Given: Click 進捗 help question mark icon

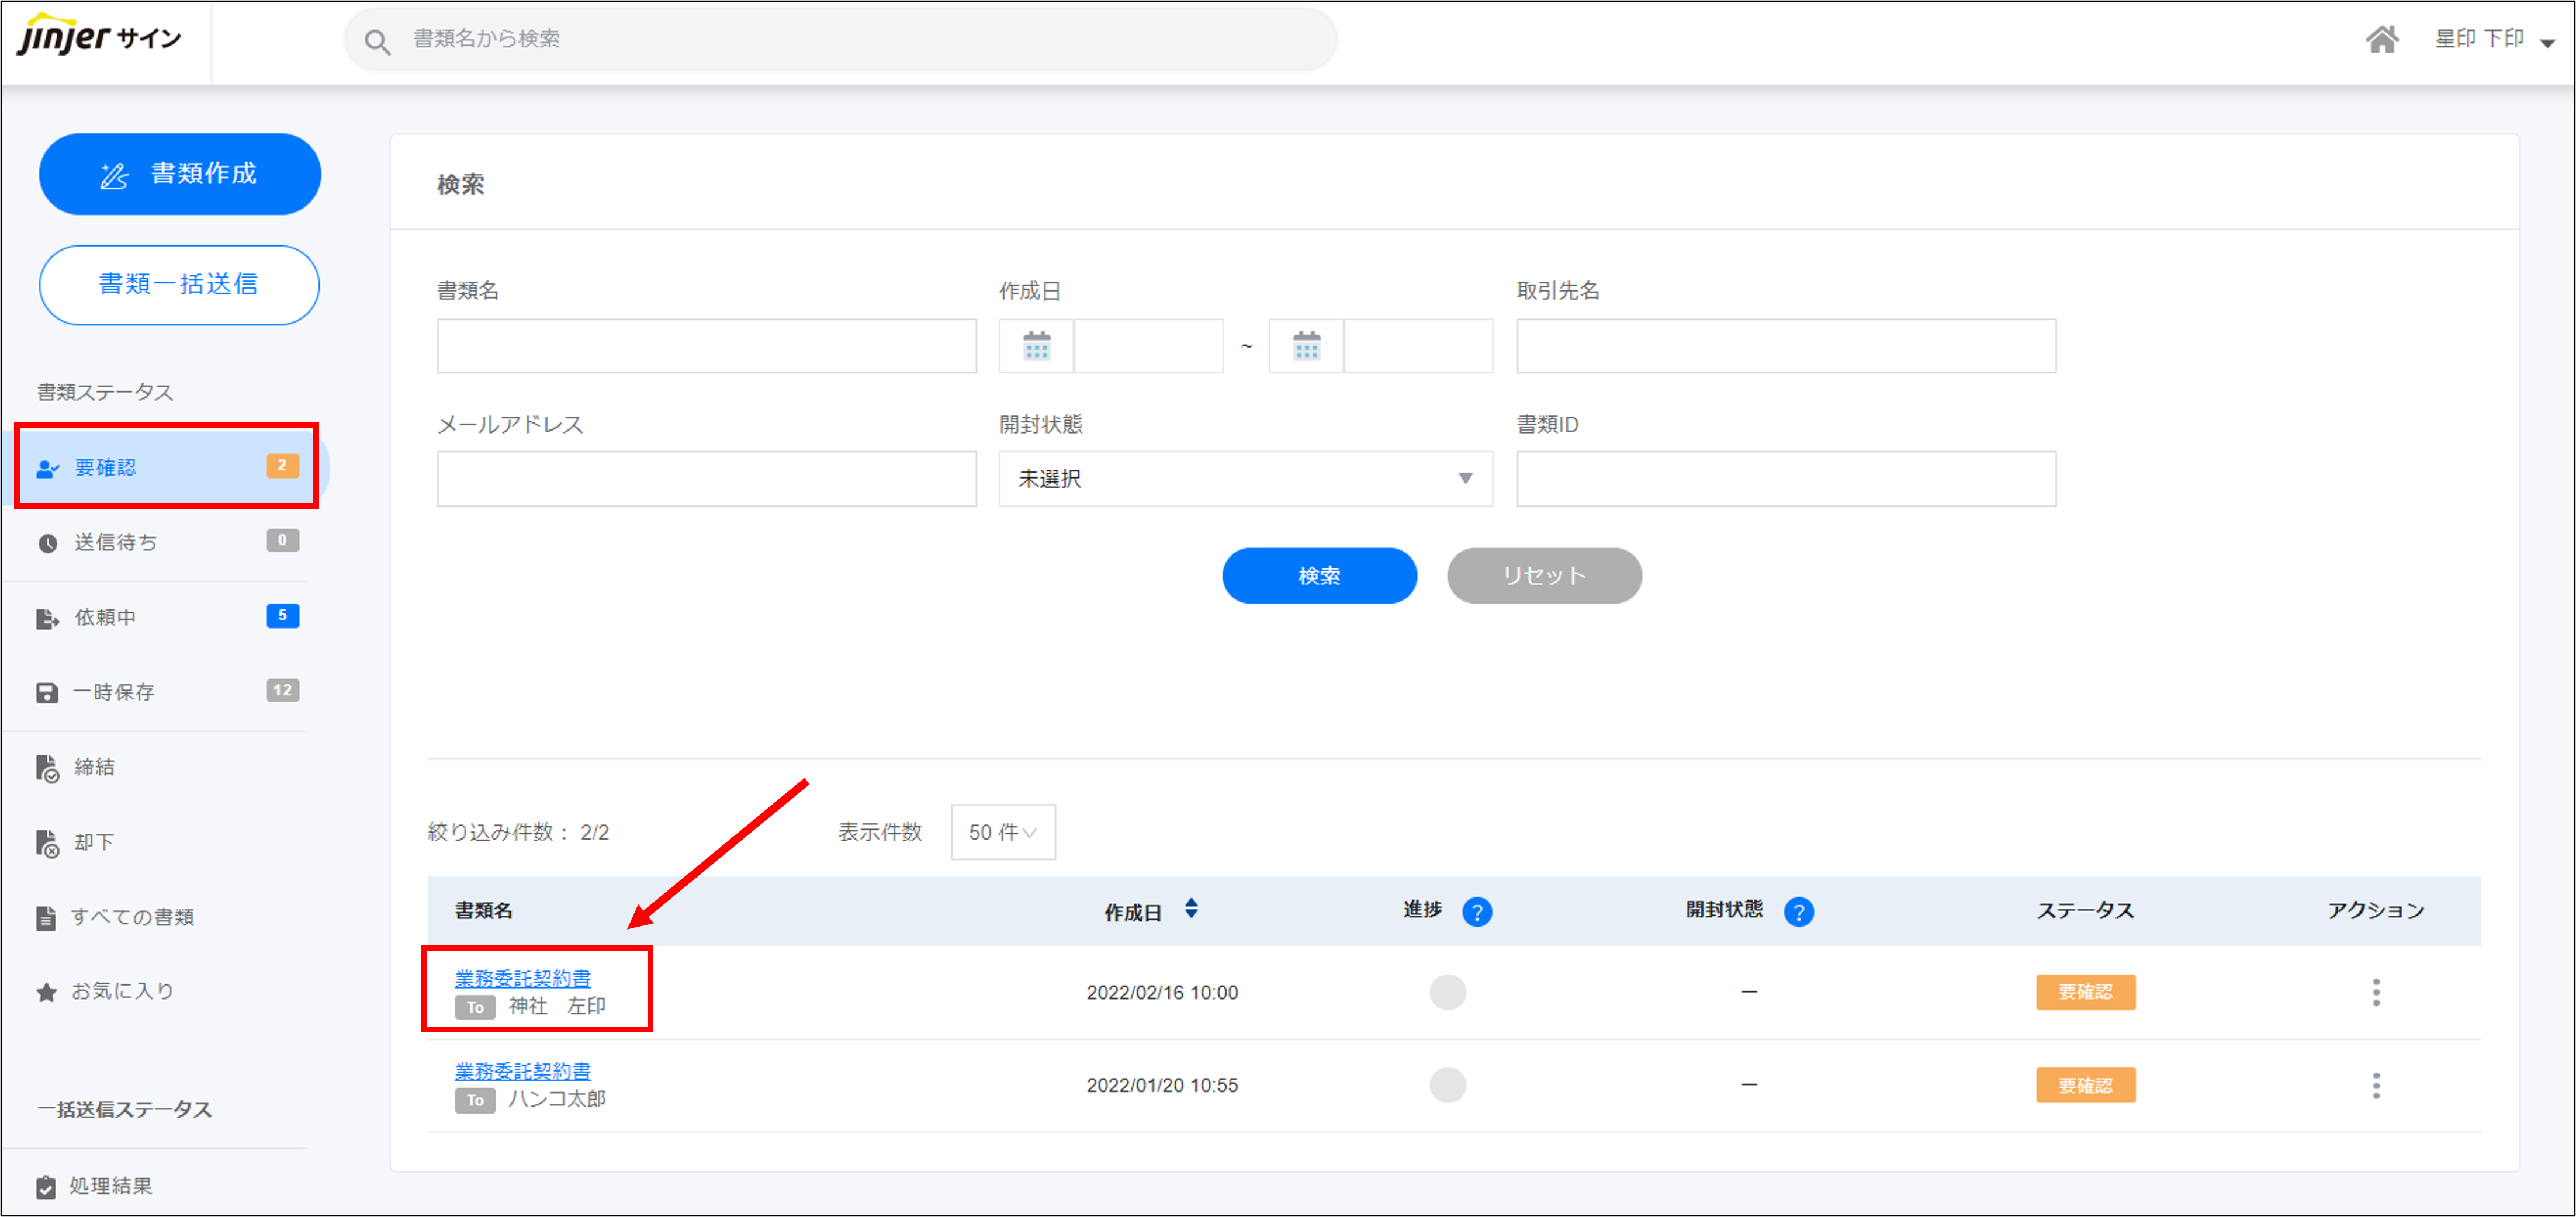Looking at the screenshot, I should point(1476,911).
